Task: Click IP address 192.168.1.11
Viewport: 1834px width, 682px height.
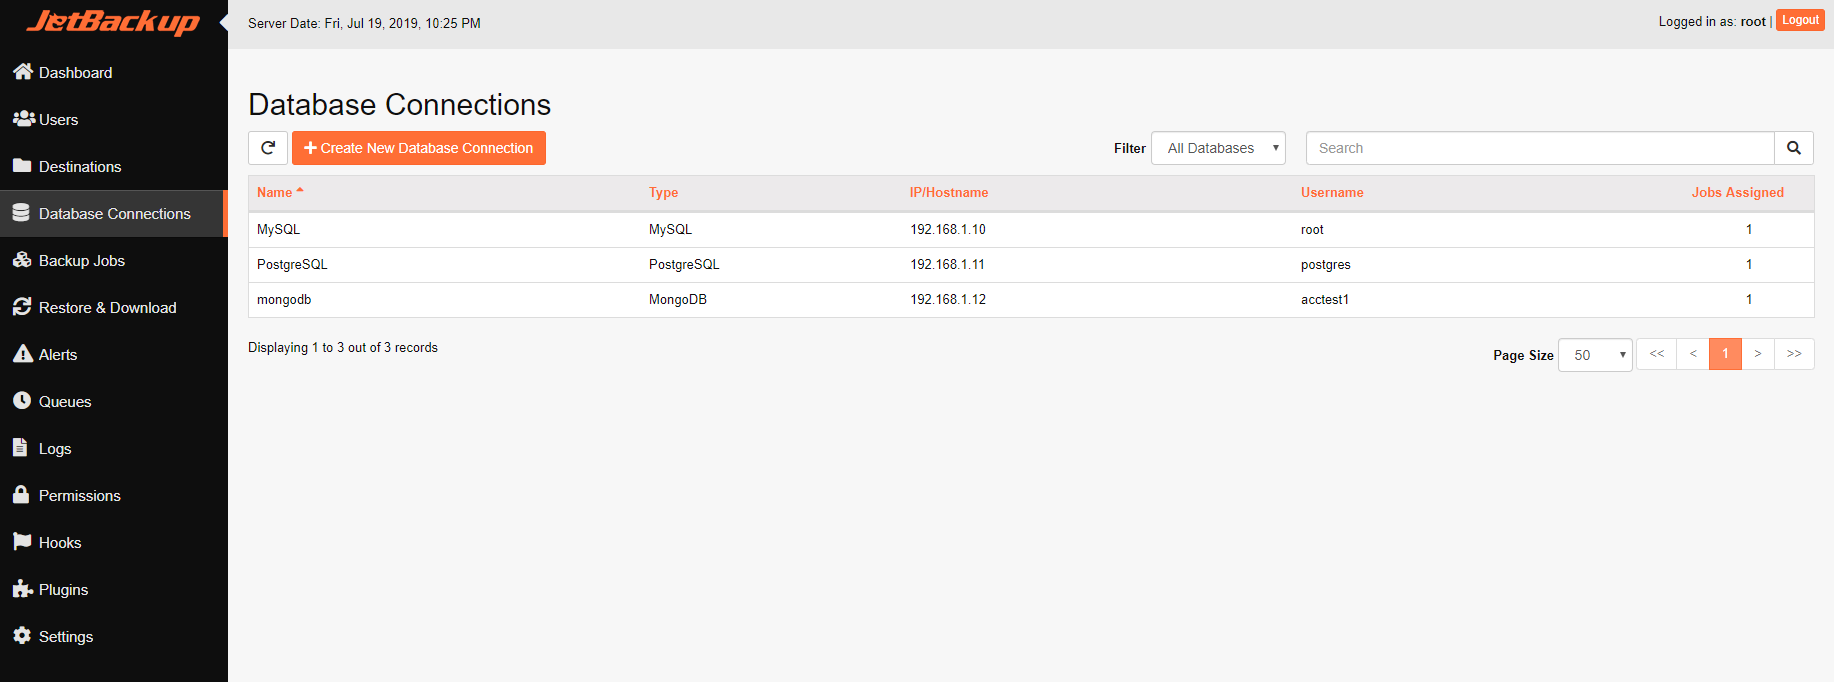Action: [x=947, y=264]
